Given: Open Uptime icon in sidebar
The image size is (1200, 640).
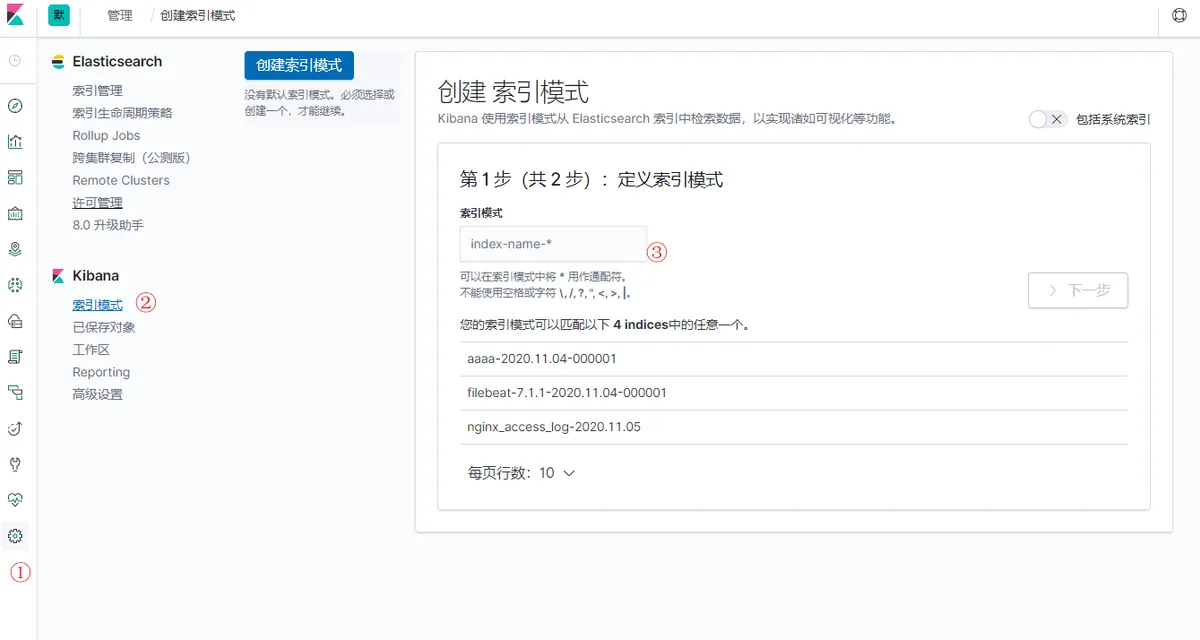Looking at the screenshot, I should point(15,428).
